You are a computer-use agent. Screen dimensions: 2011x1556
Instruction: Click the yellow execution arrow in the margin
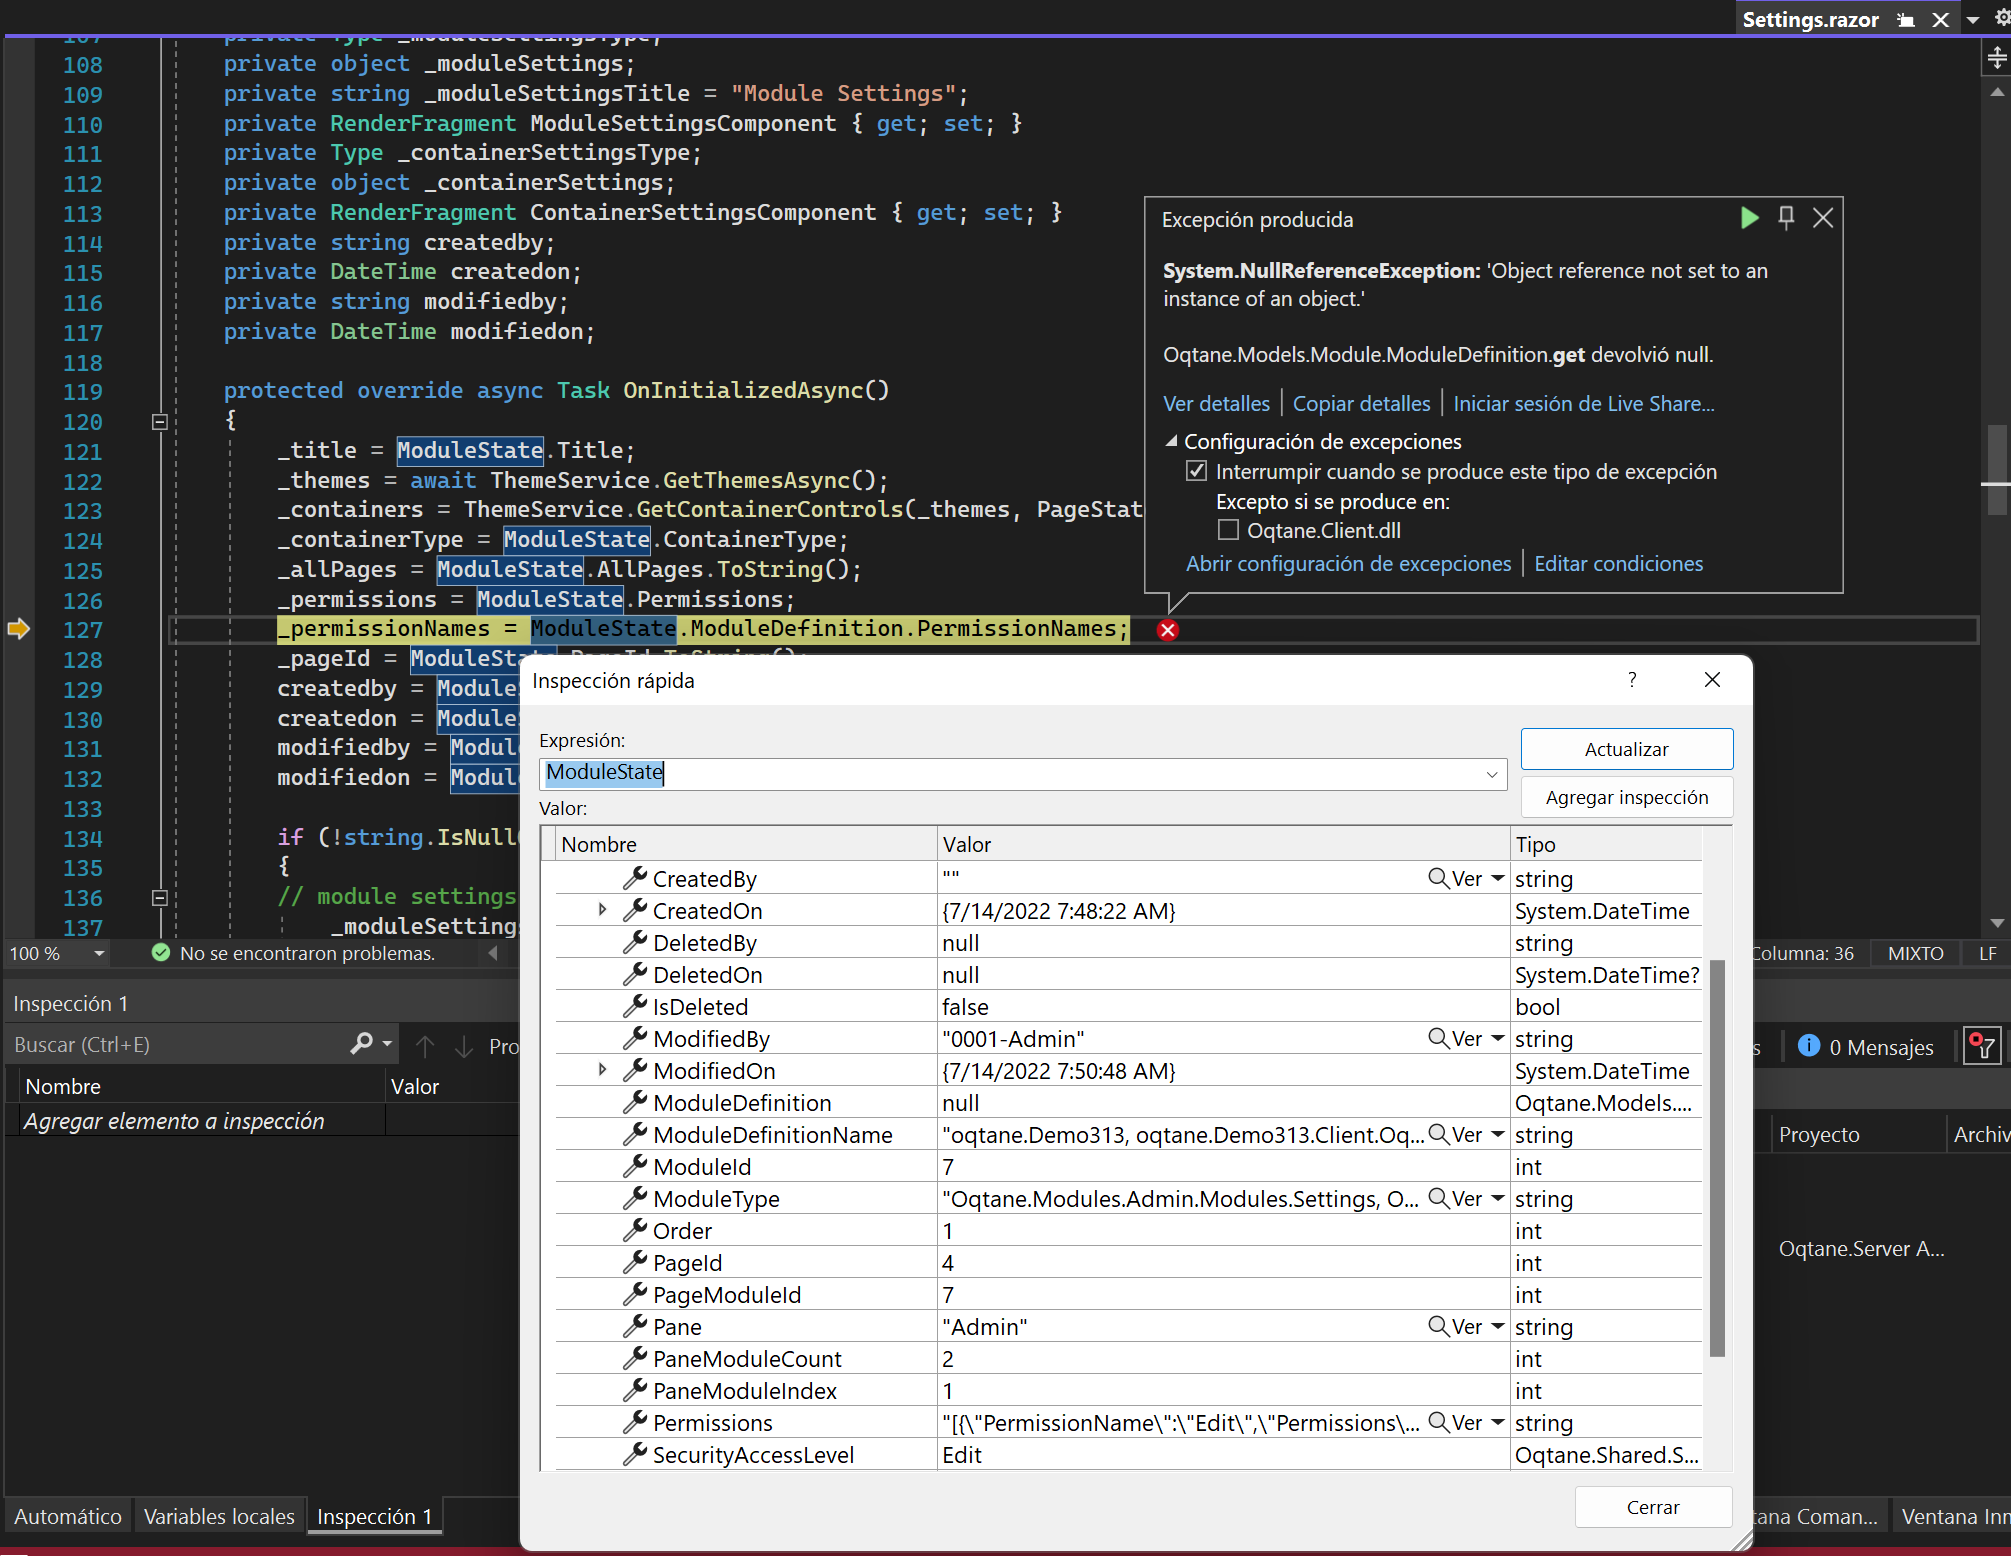point(19,629)
